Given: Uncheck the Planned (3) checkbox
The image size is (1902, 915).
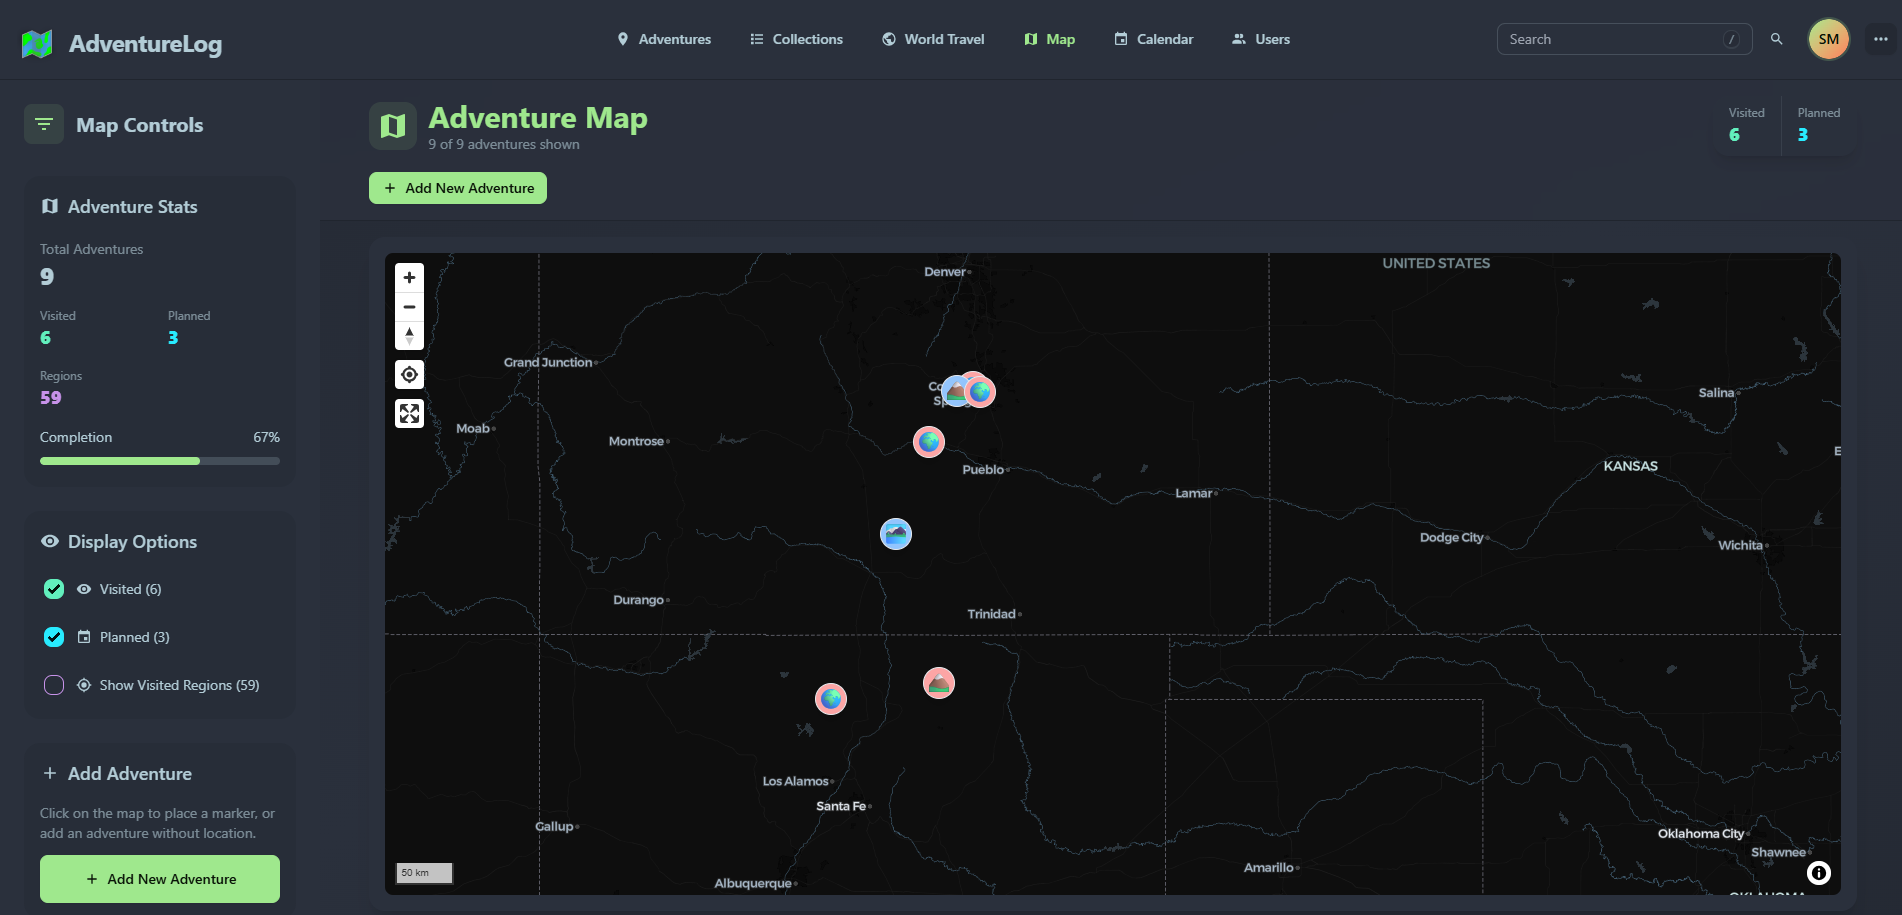Looking at the screenshot, I should 54,637.
